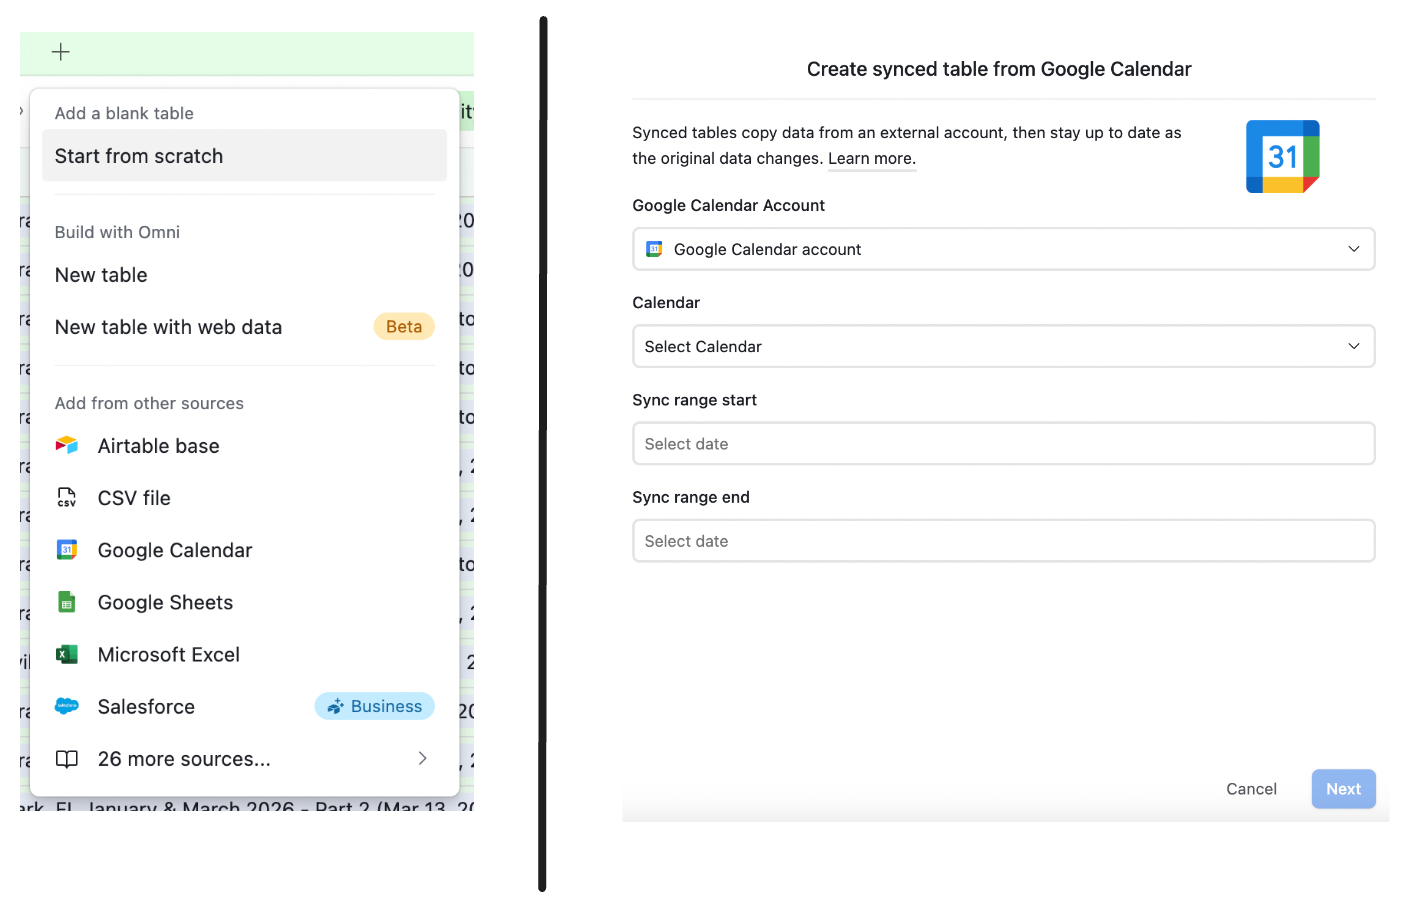Click the Microsoft Excel icon
The height and width of the screenshot is (908, 1409).
[x=67, y=654]
